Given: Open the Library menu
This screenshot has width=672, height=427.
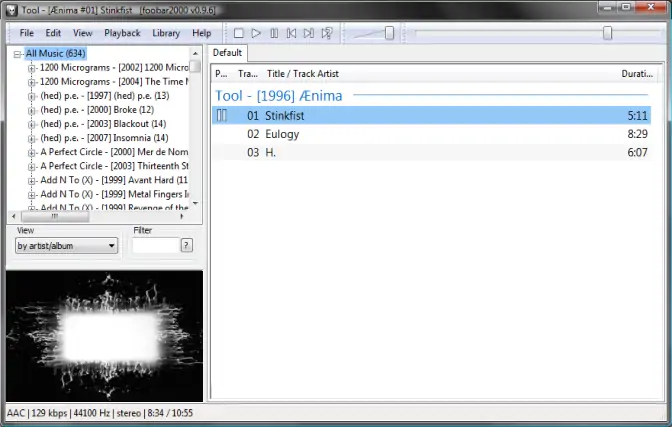Looking at the screenshot, I should pyautogui.click(x=166, y=33).
